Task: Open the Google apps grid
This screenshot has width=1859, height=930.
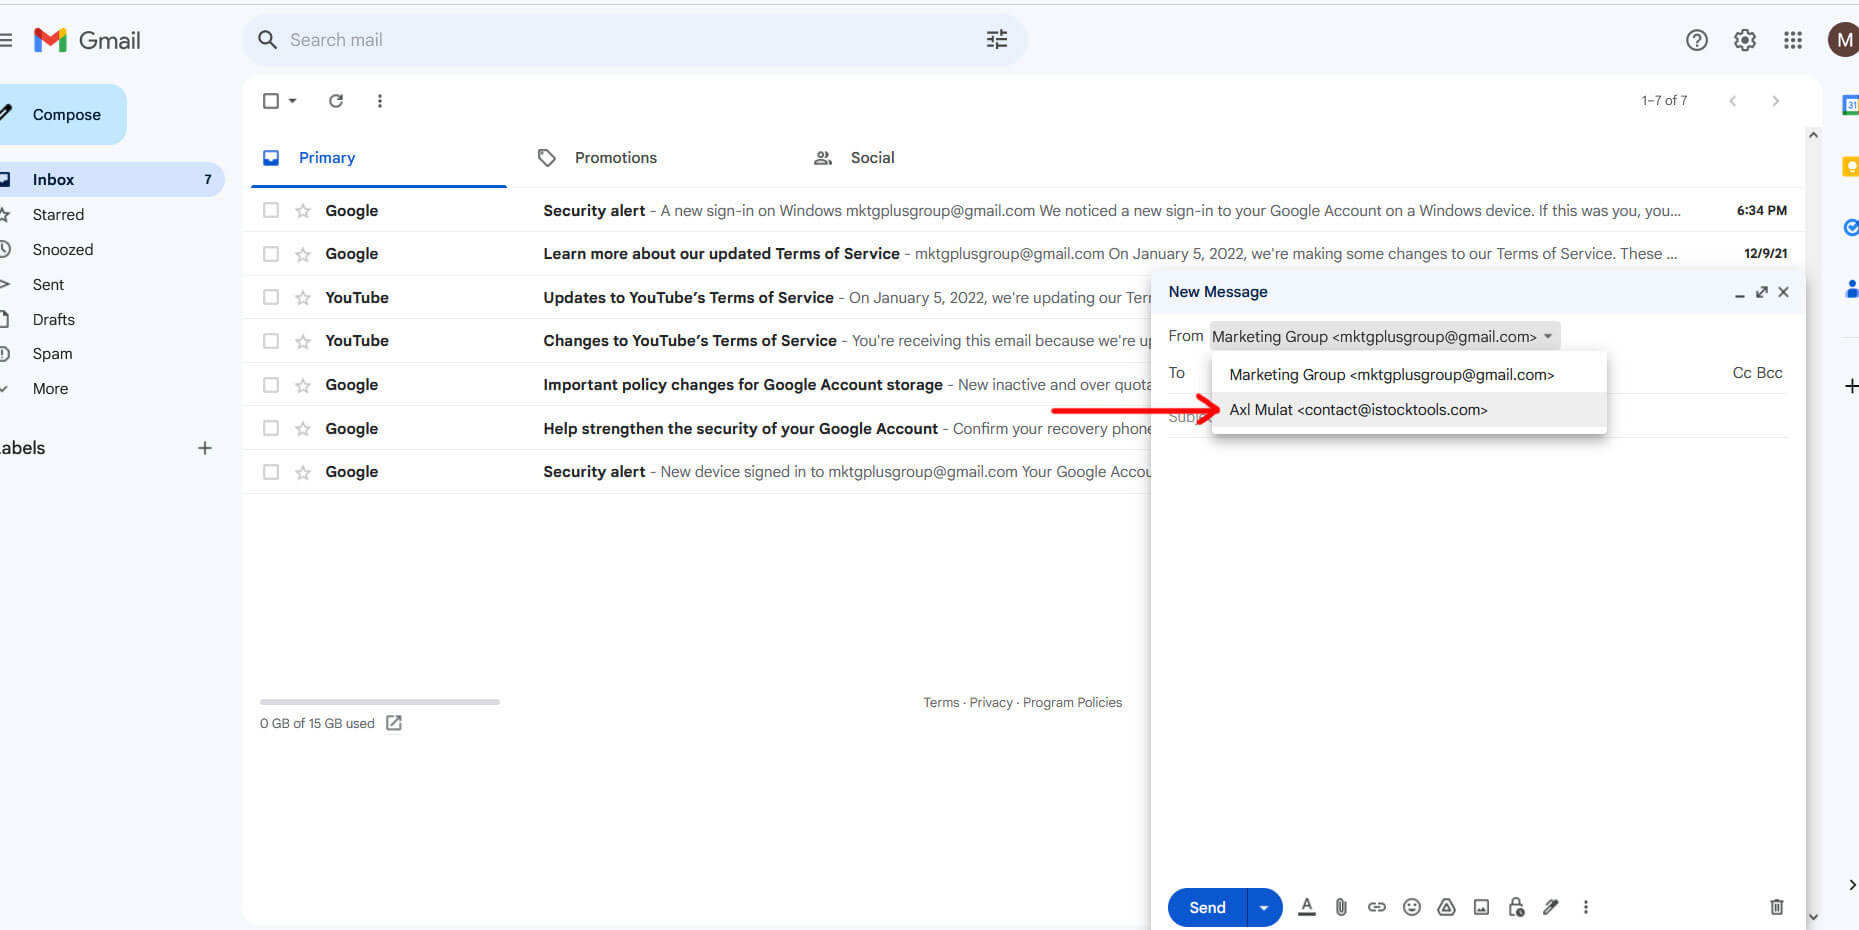Action: coord(1792,40)
